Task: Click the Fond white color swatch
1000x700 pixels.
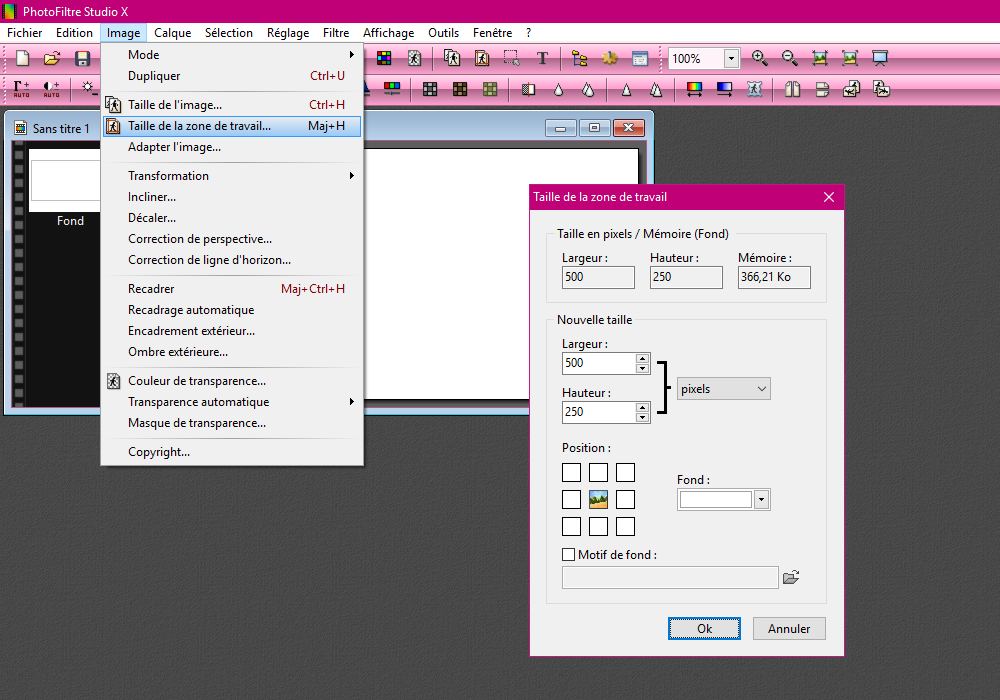Action: [716, 500]
